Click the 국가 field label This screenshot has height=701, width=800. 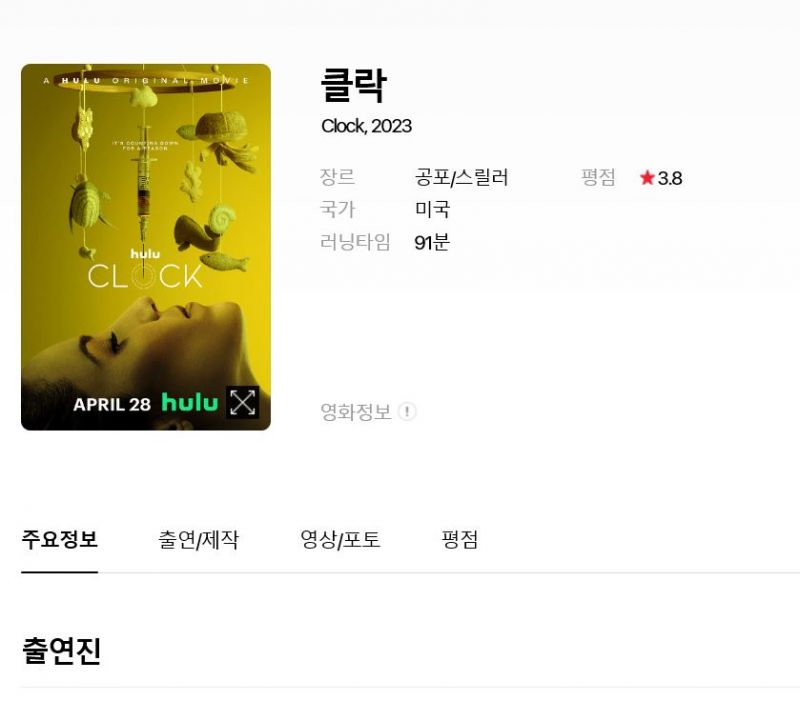(x=337, y=209)
